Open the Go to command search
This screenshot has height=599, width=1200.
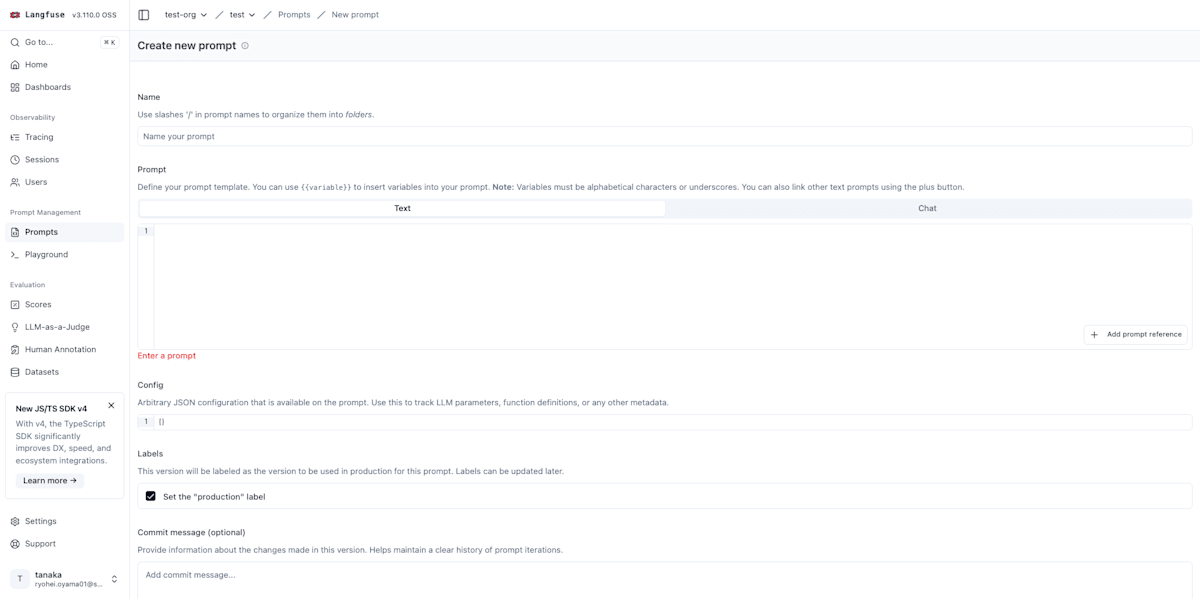(x=65, y=42)
